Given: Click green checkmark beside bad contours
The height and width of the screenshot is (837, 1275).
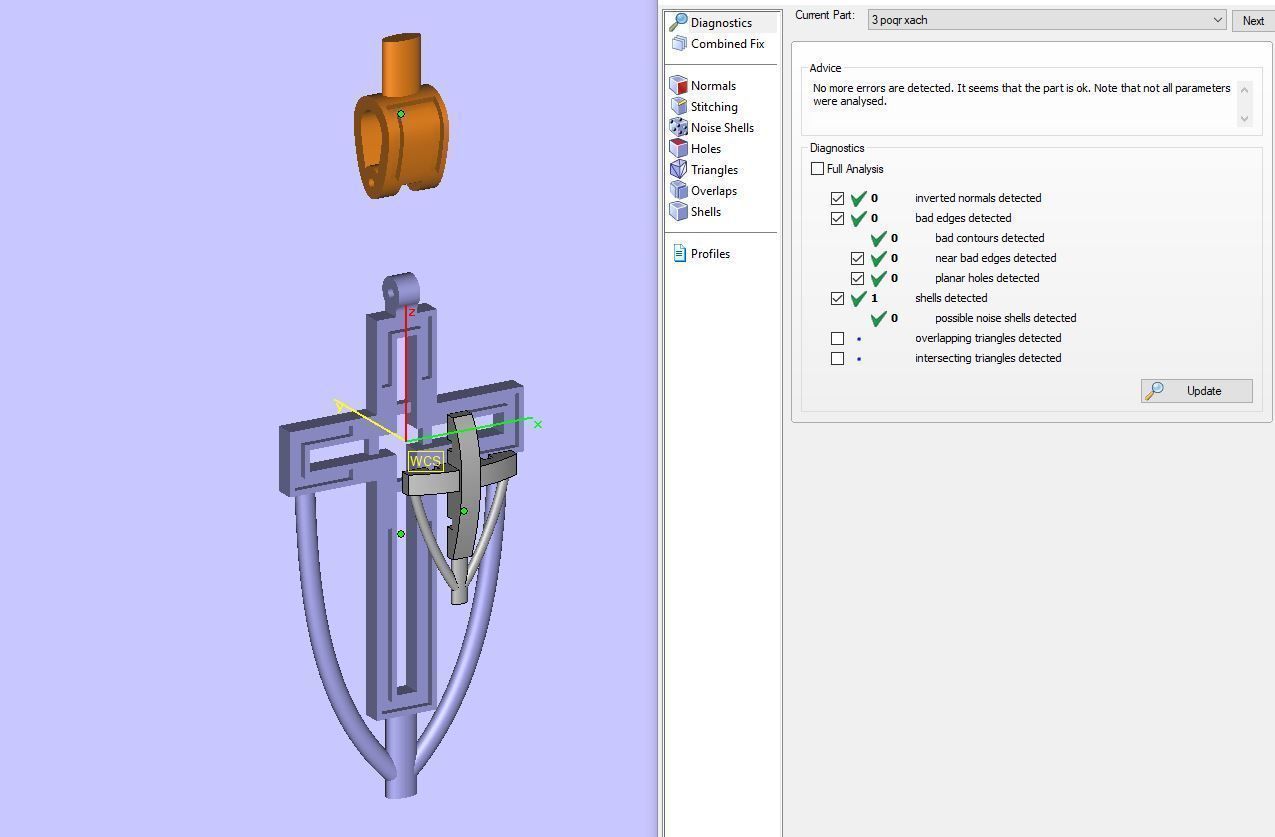Looking at the screenshot, I should click(879, 238).
